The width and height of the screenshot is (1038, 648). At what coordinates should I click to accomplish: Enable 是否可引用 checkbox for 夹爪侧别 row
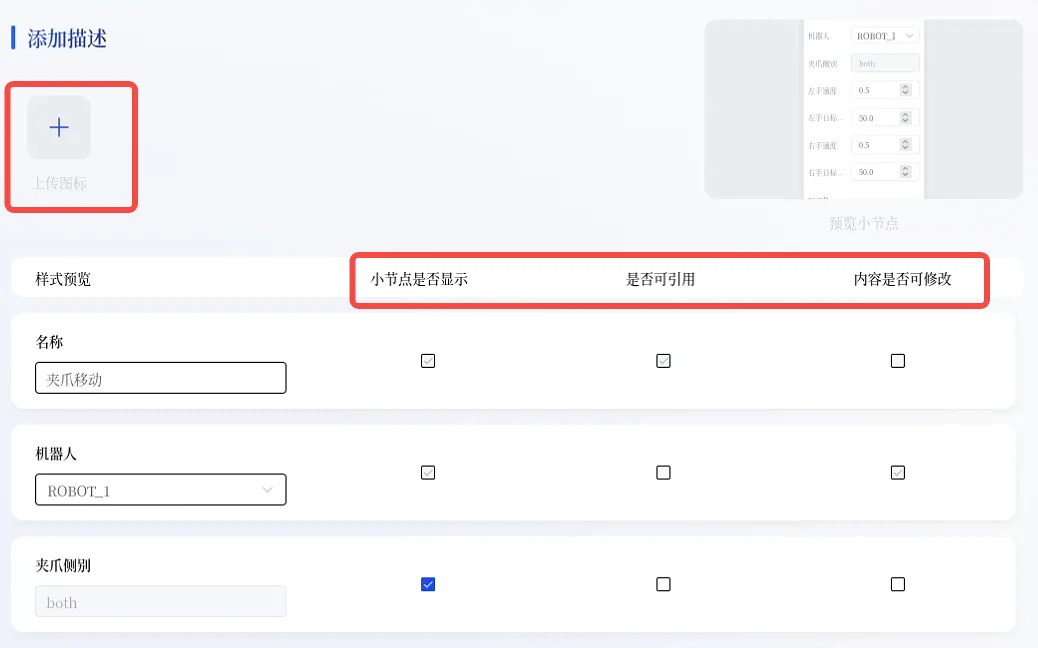(x=663, y=584)
